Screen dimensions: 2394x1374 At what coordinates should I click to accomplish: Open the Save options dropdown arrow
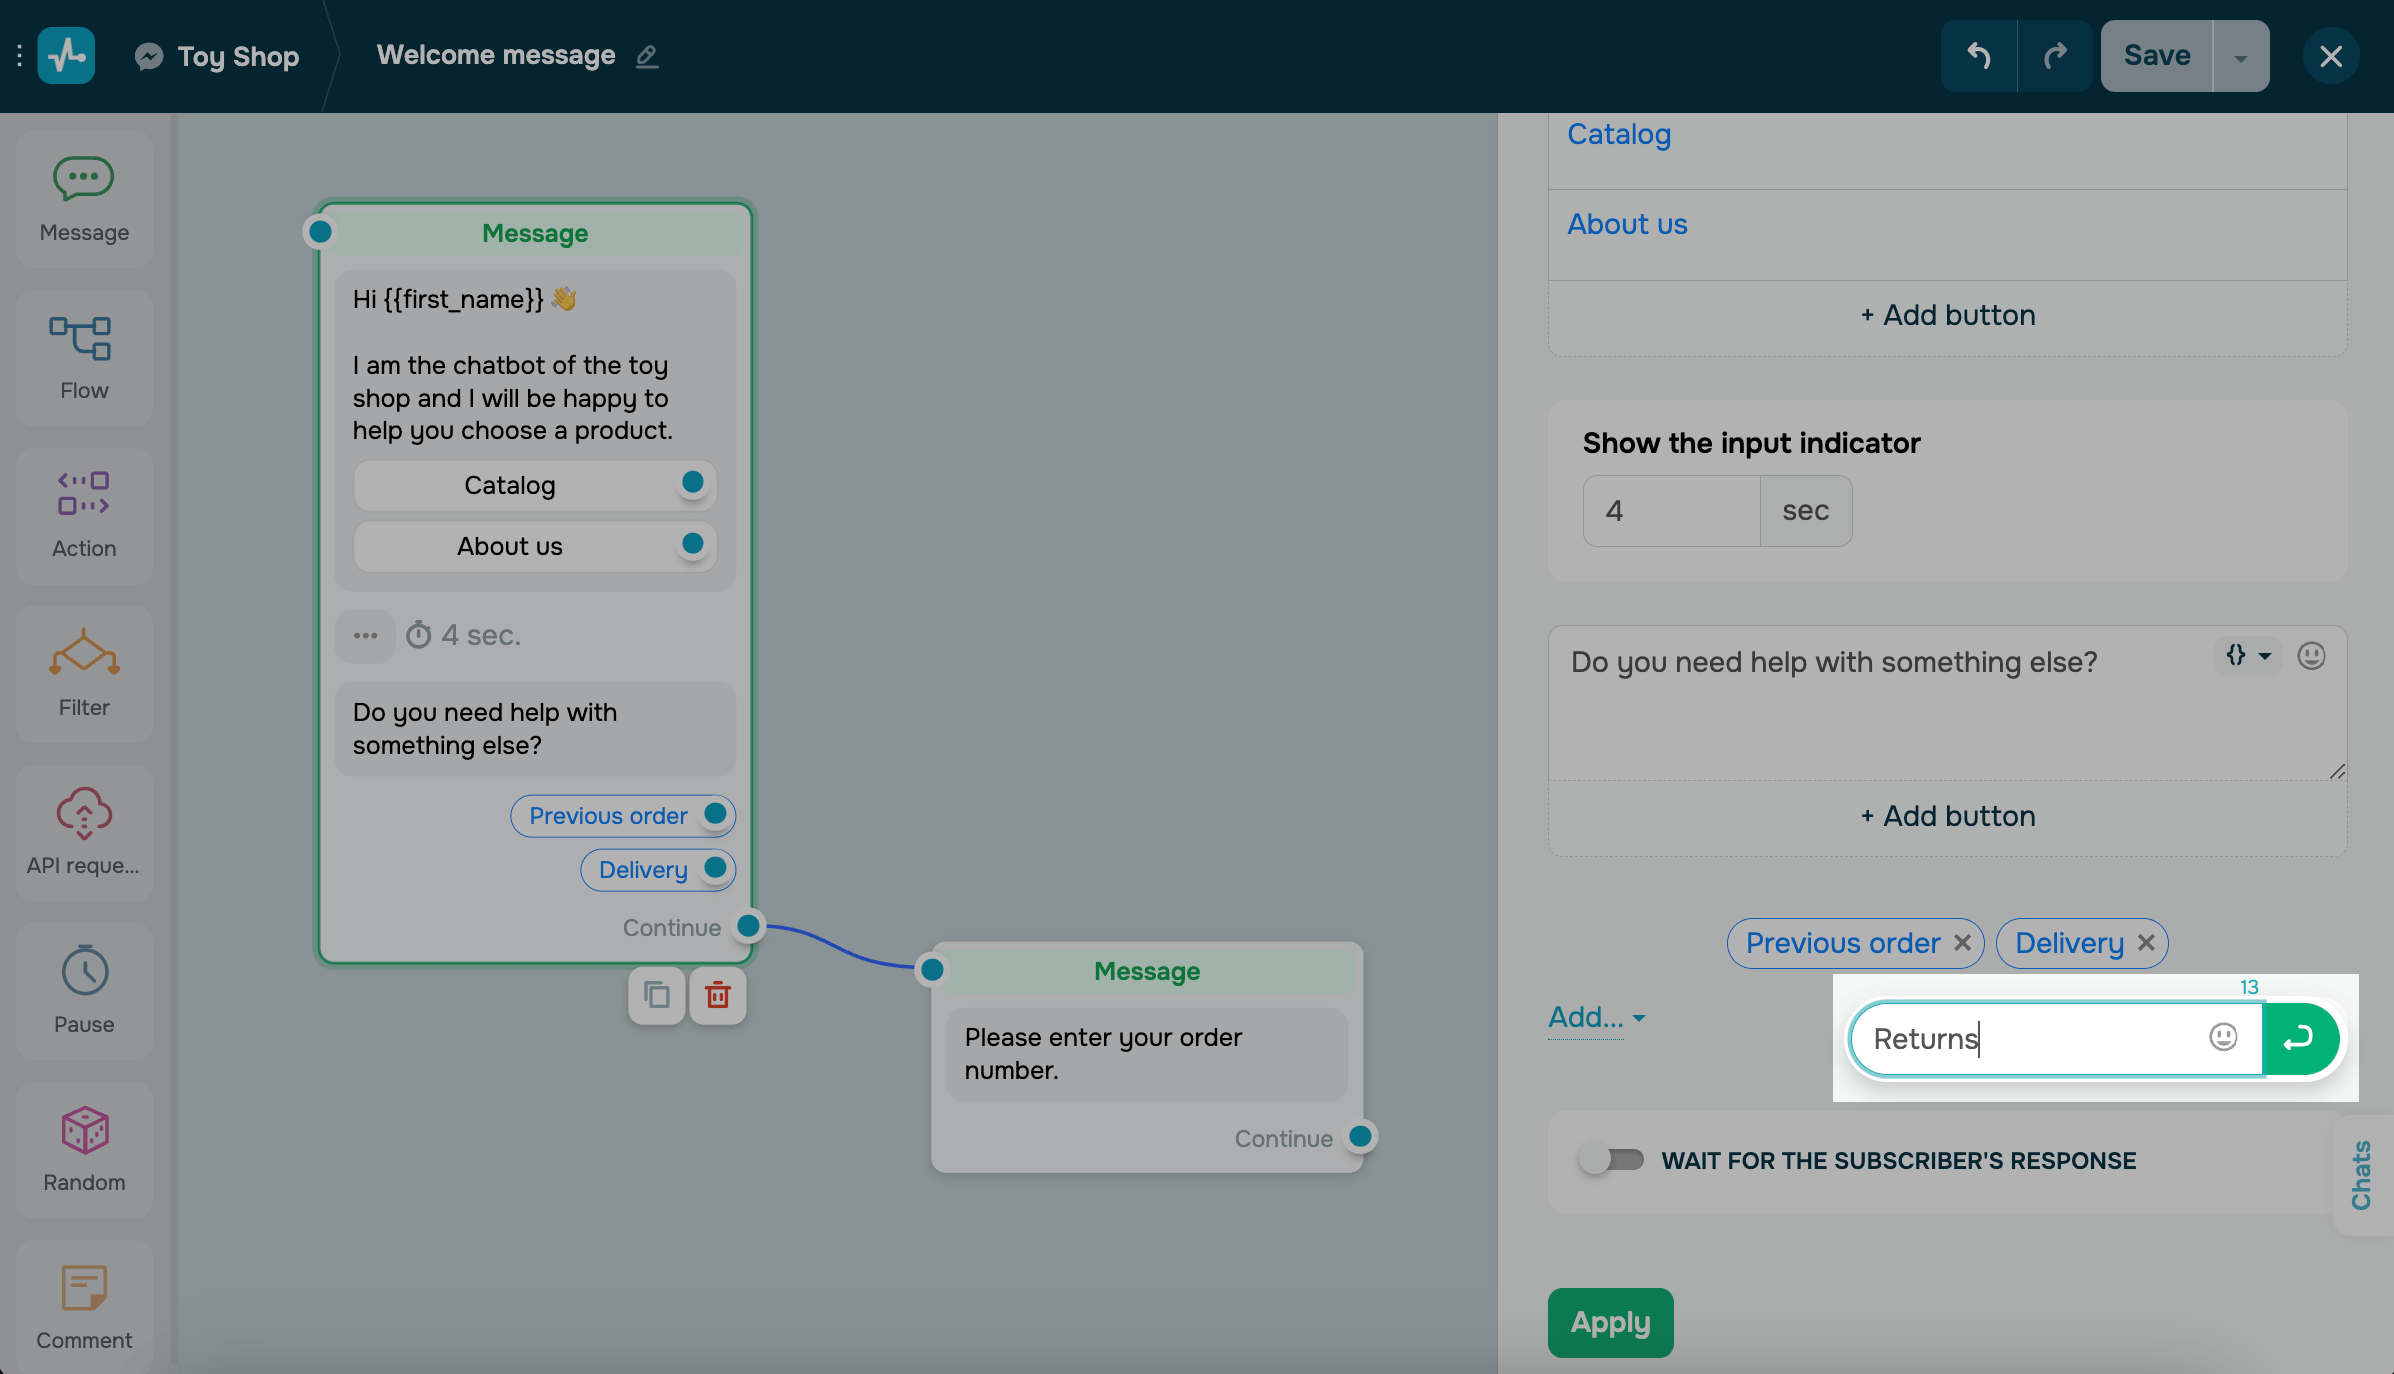click(x=2241, y=57)
